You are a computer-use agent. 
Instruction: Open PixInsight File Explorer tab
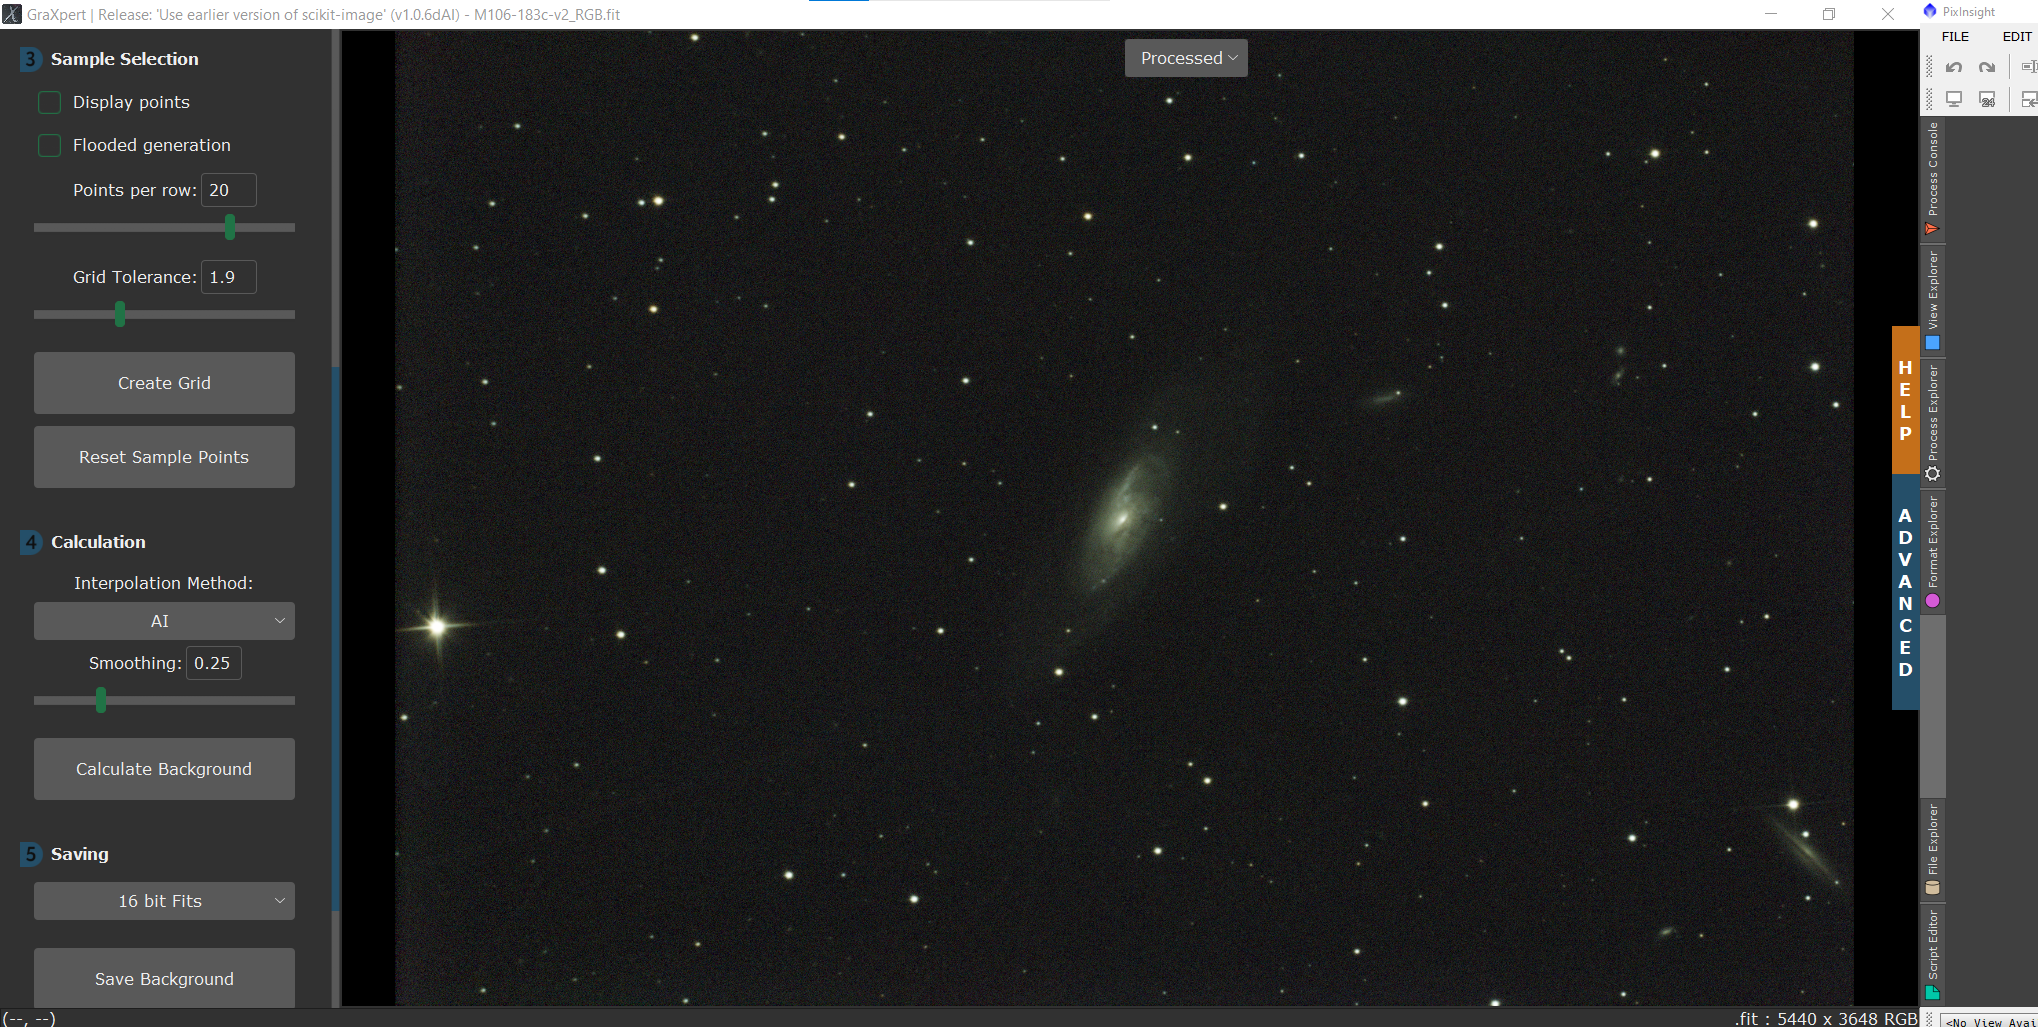[1933, 850]
